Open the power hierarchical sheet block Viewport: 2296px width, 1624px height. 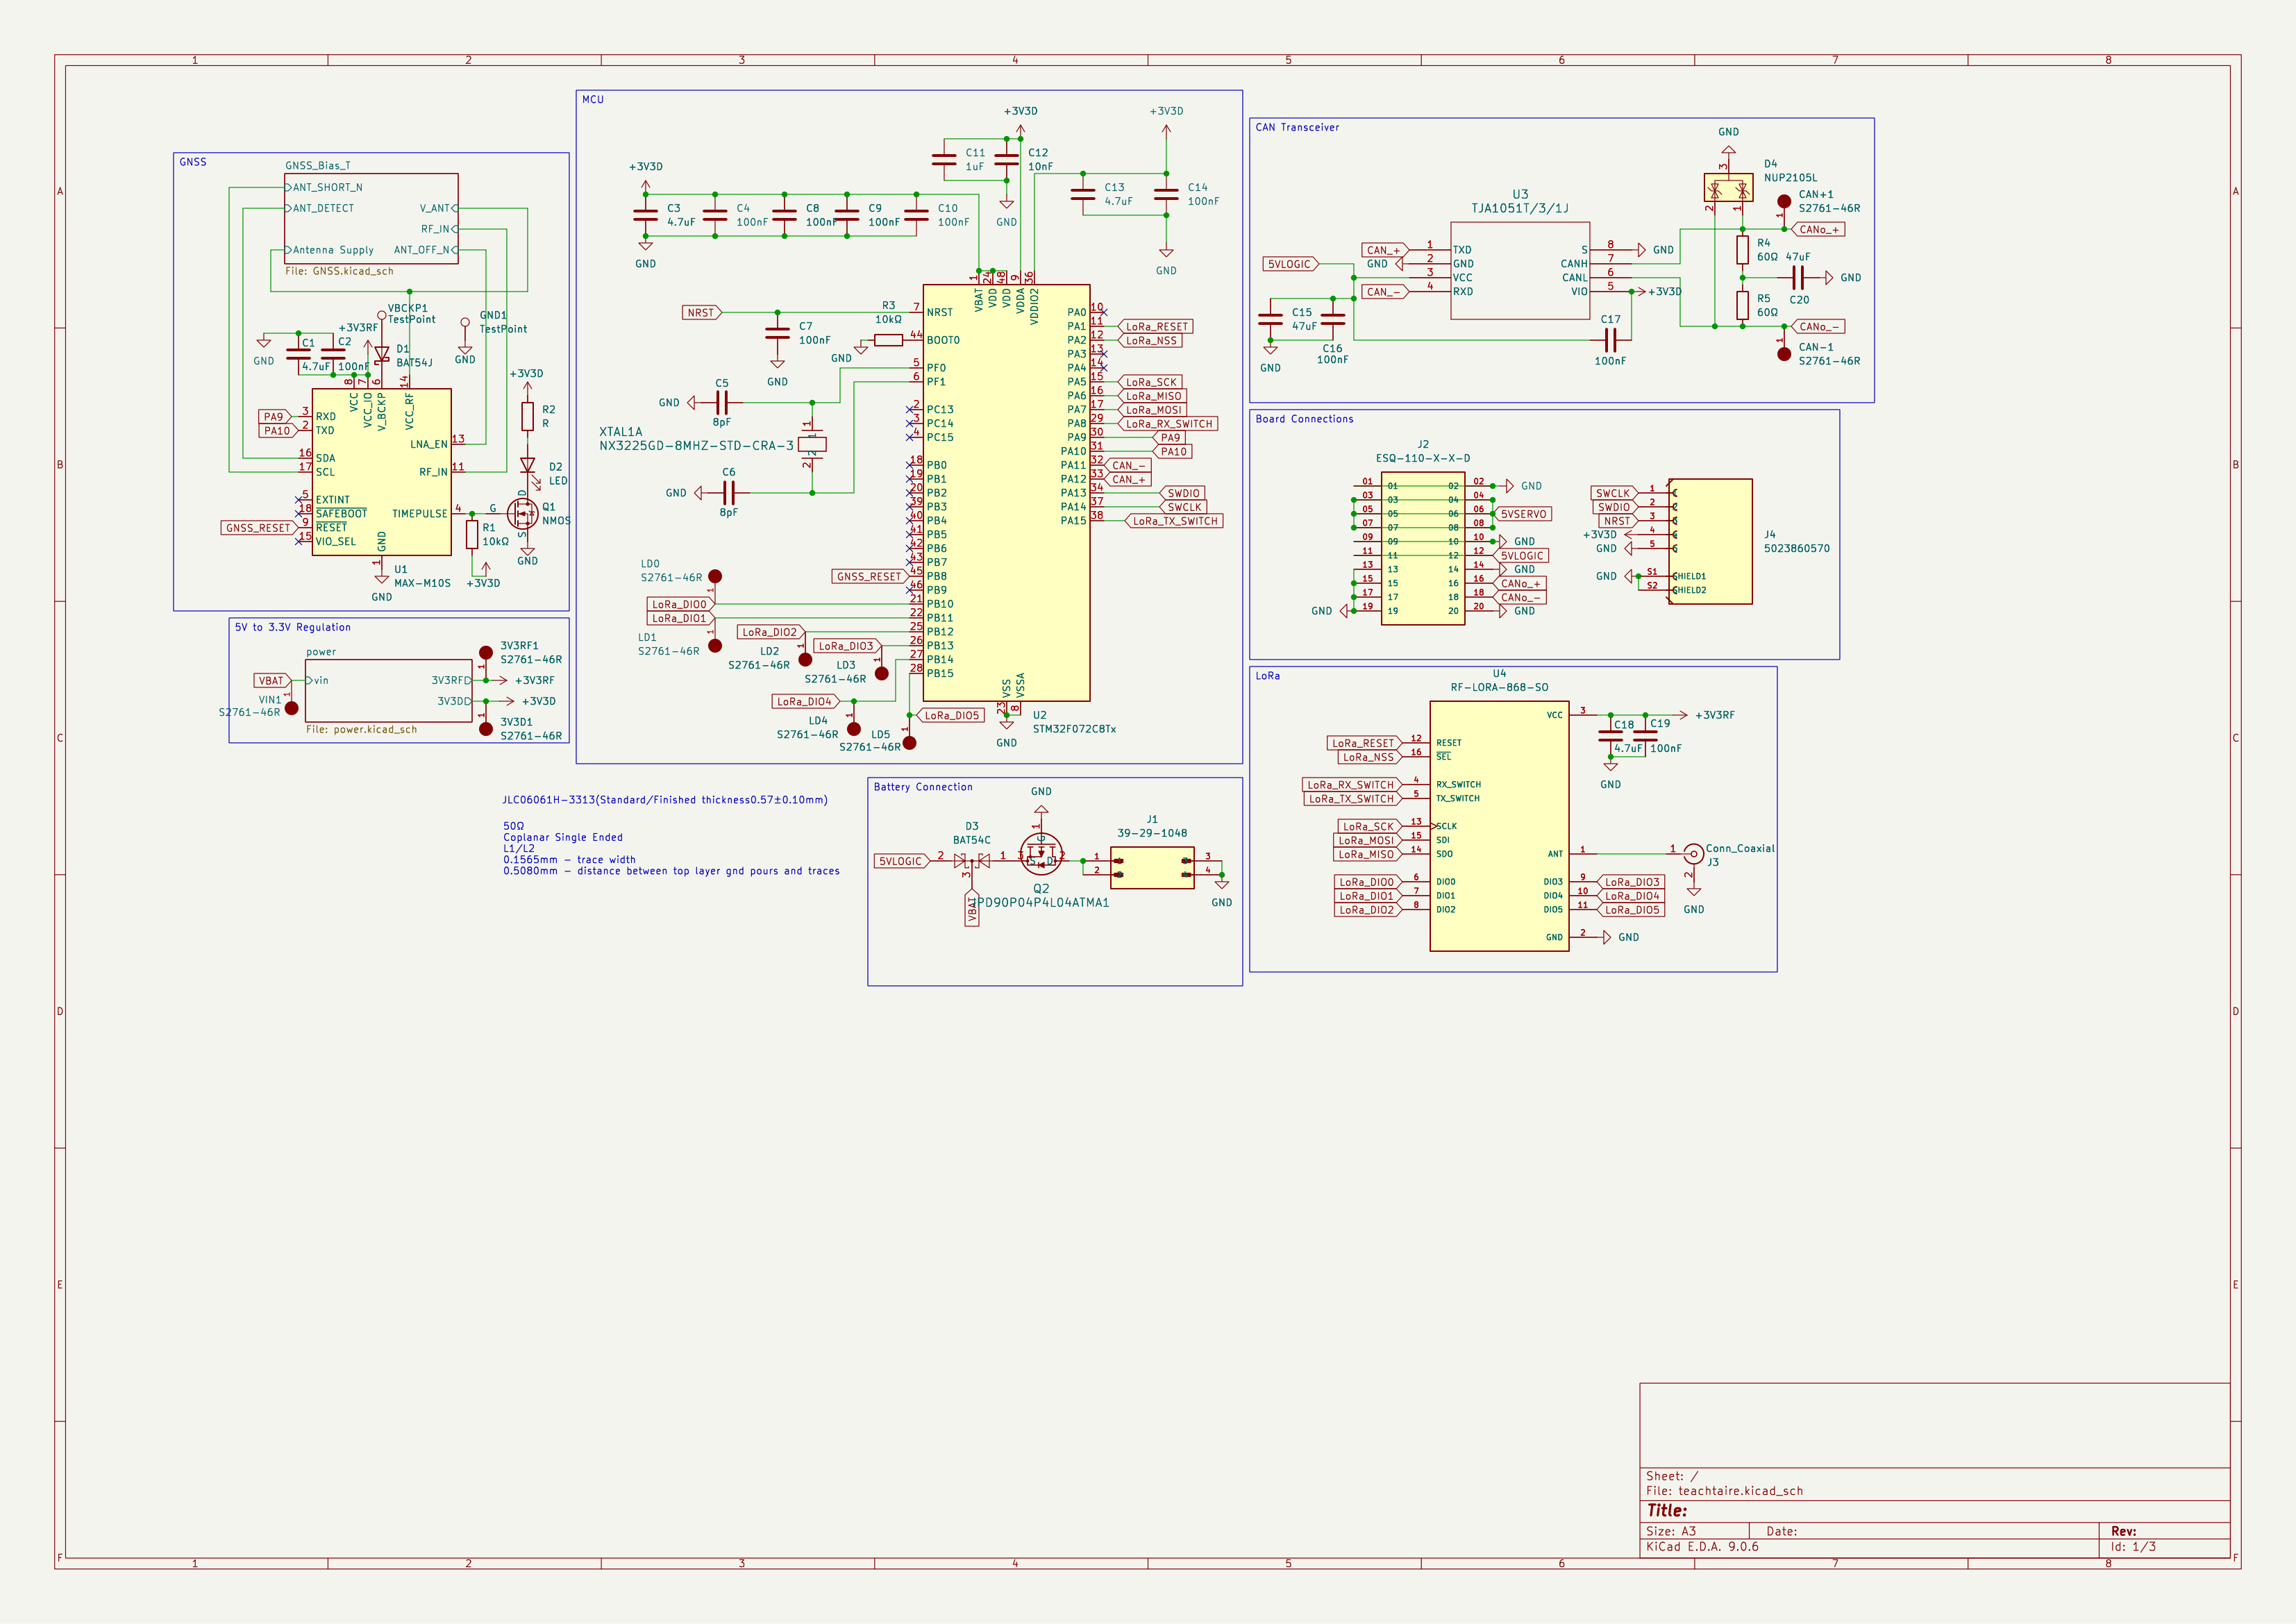(x=388, y=690)
